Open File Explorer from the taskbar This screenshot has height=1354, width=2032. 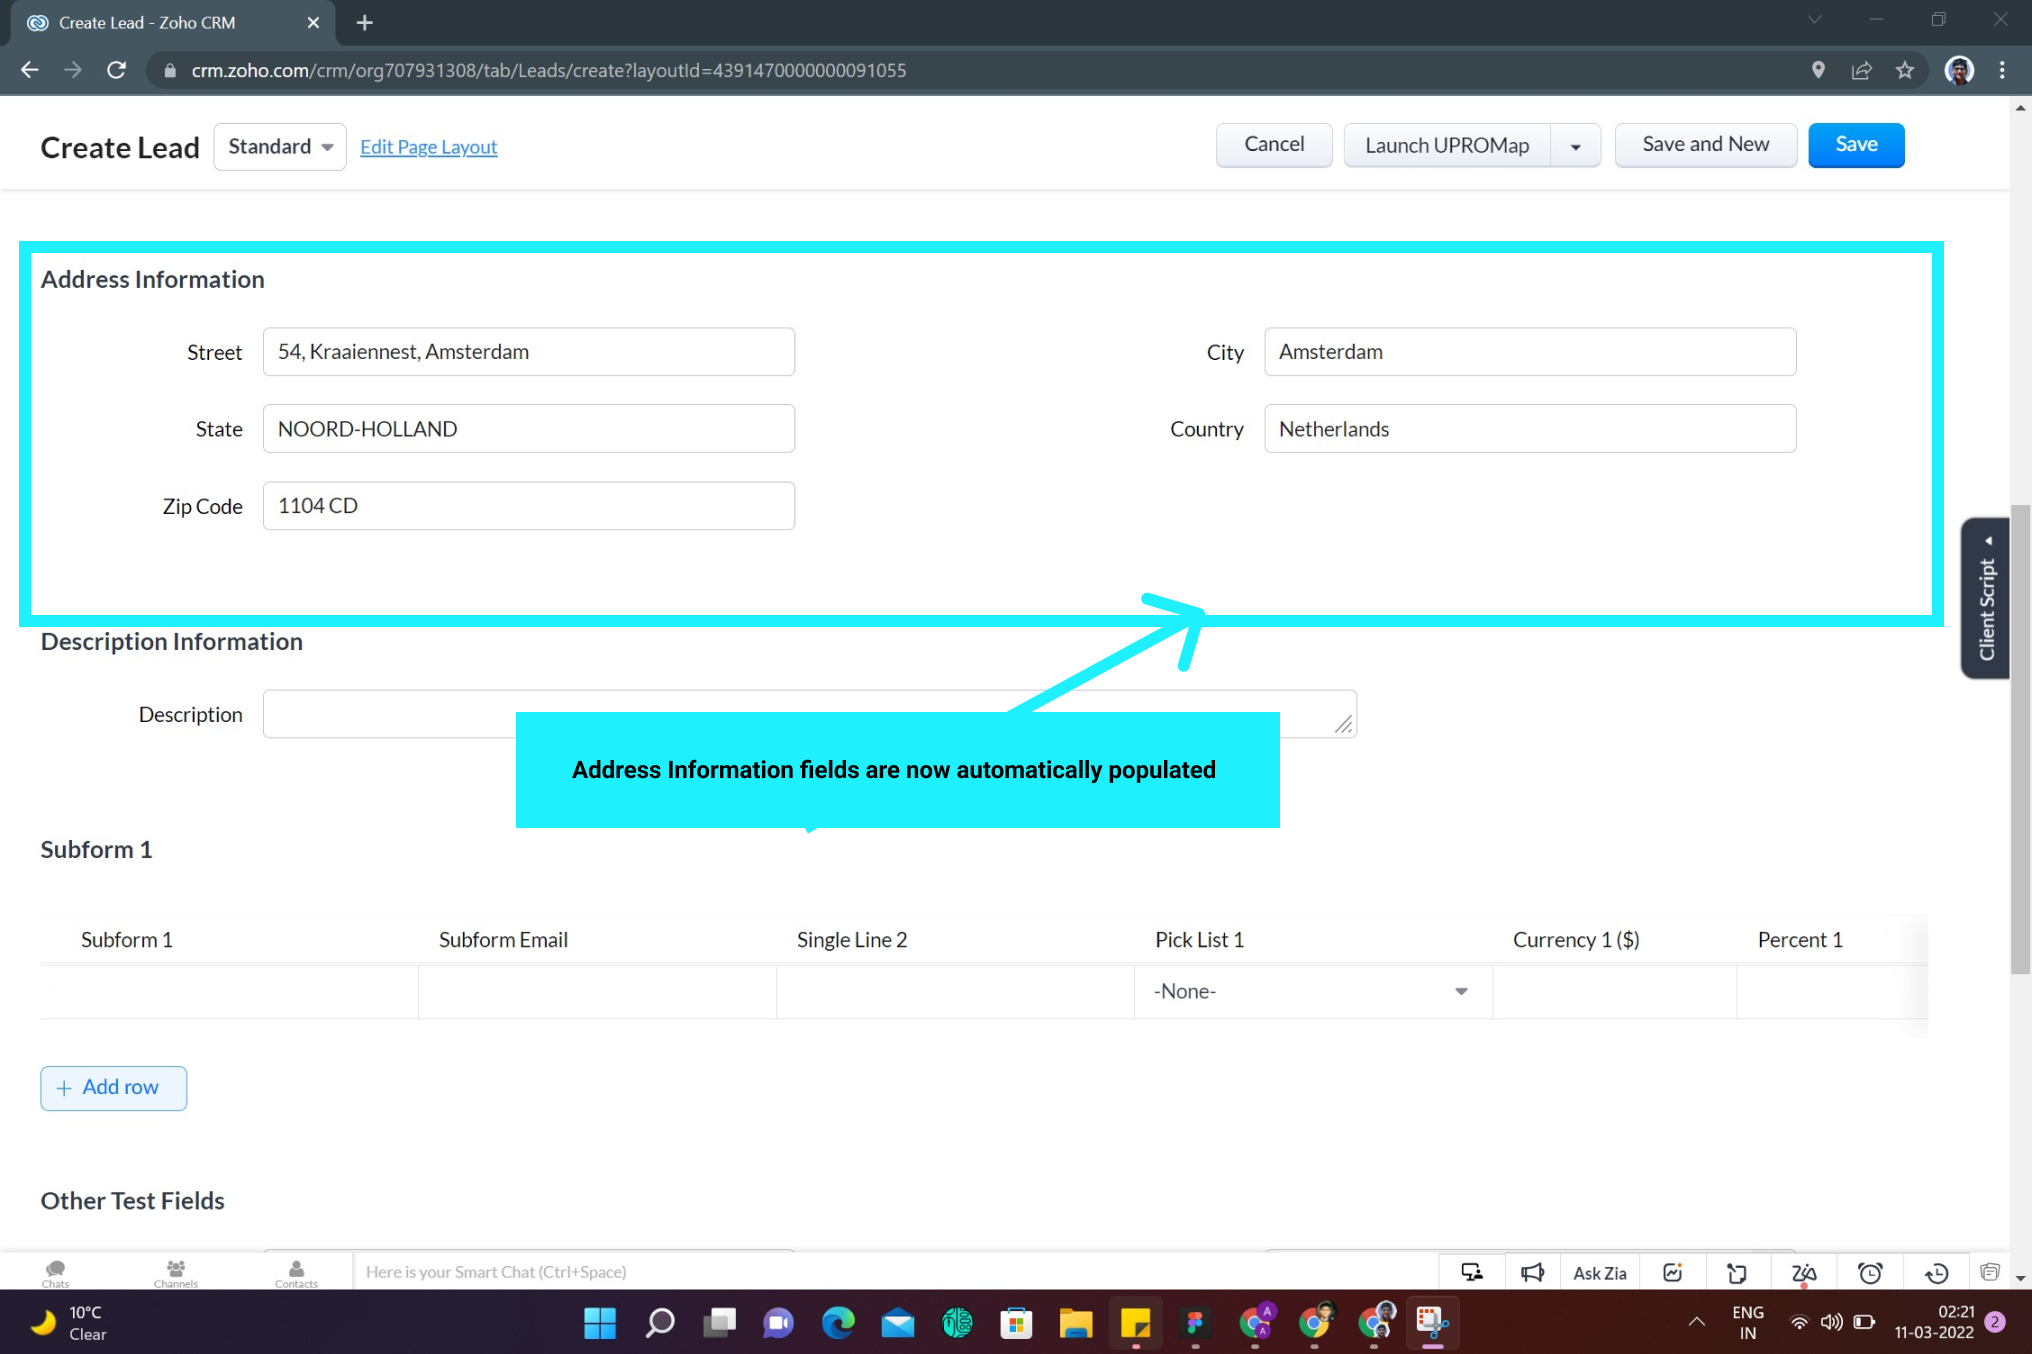tap(1076, 1323)
